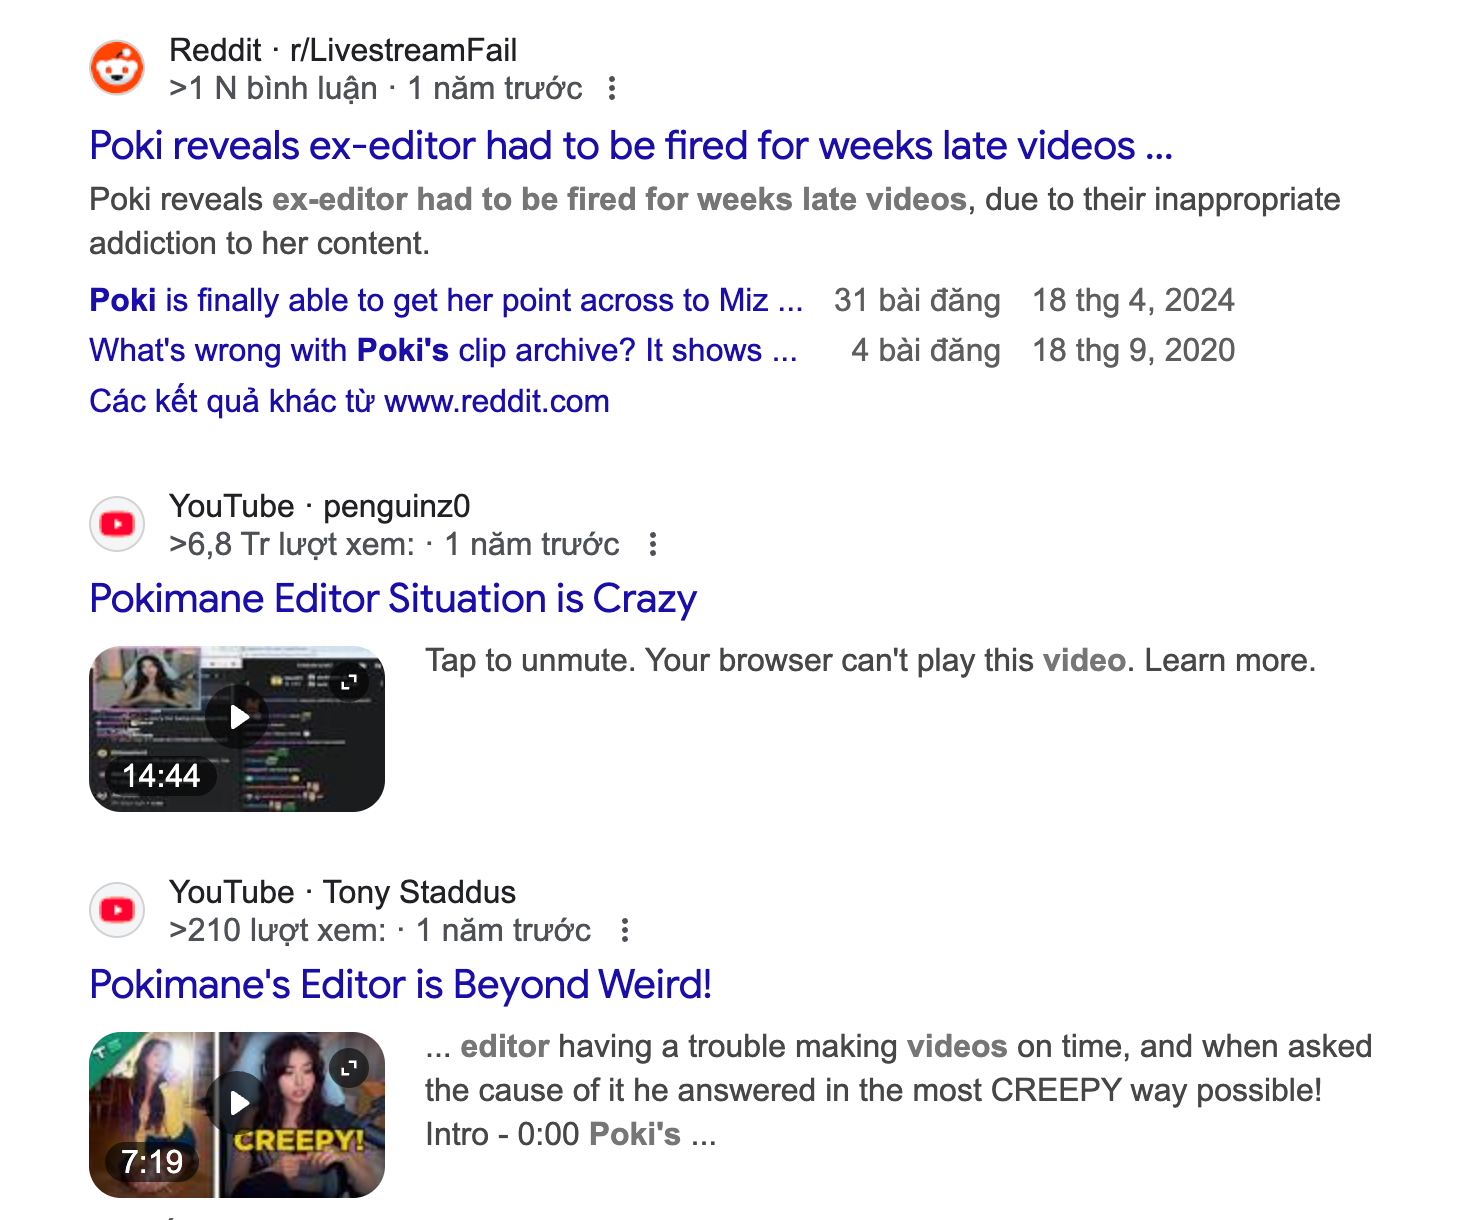Open 'What's wrong with Poki's clip archive?' link

pyautogui.click(x=443, y=350)
